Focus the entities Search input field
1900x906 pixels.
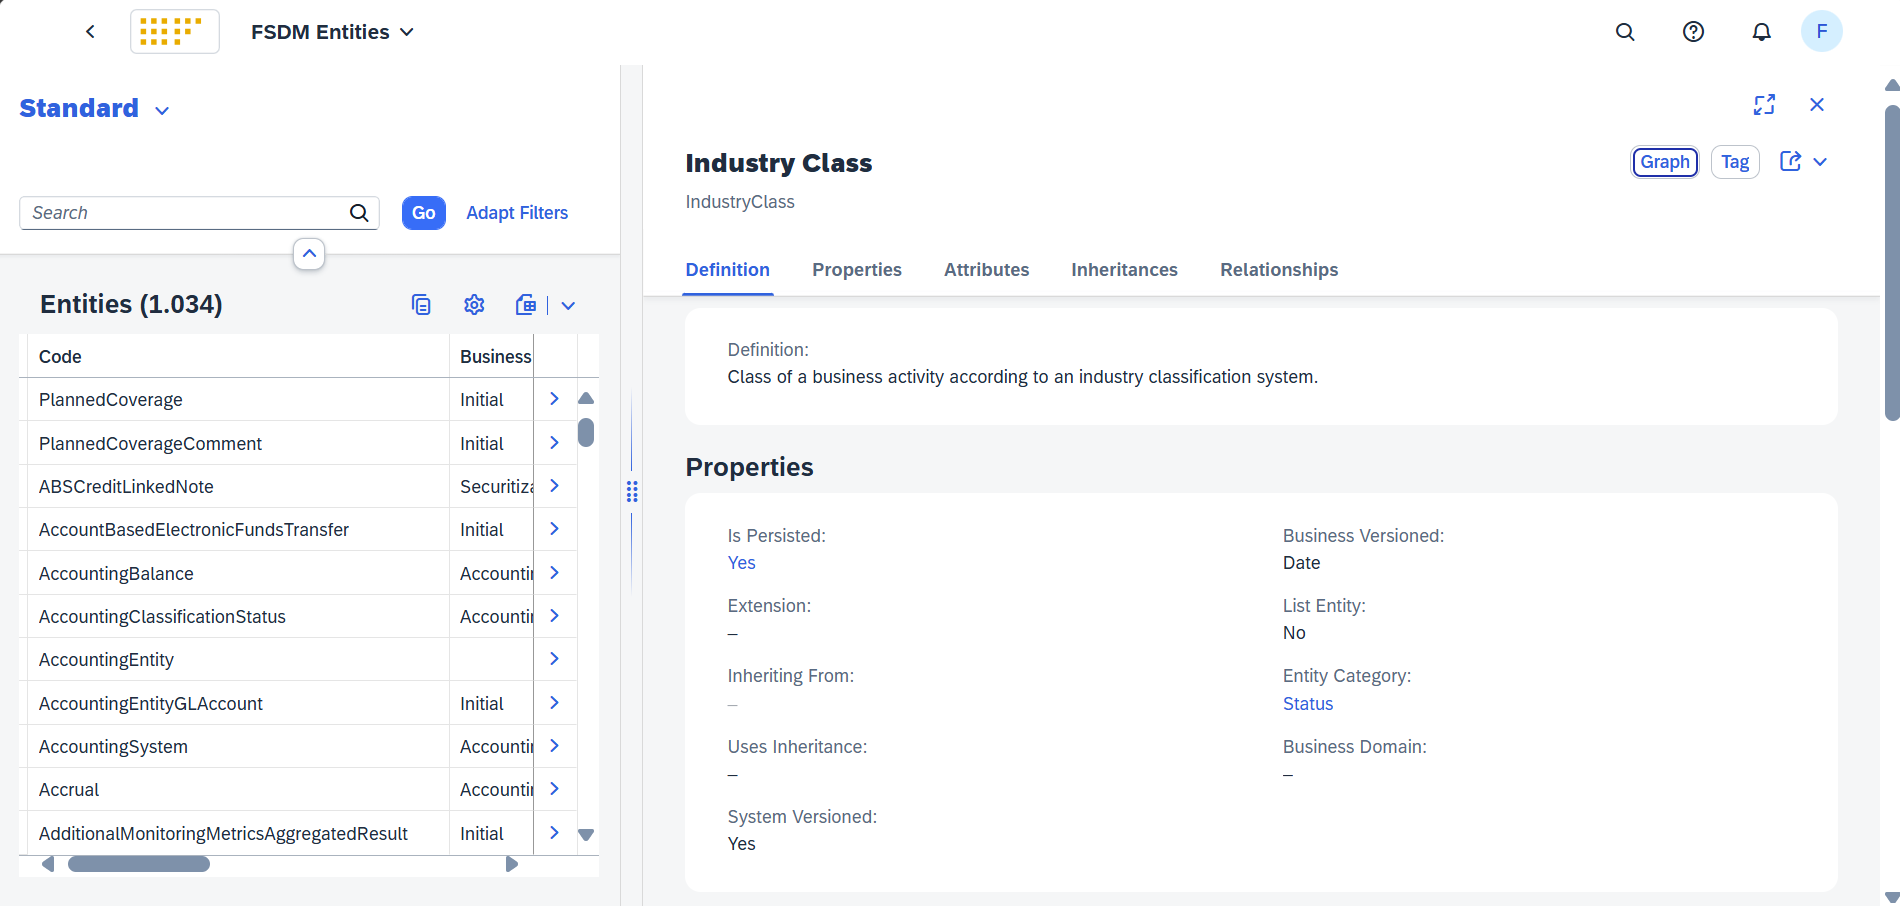185,213
